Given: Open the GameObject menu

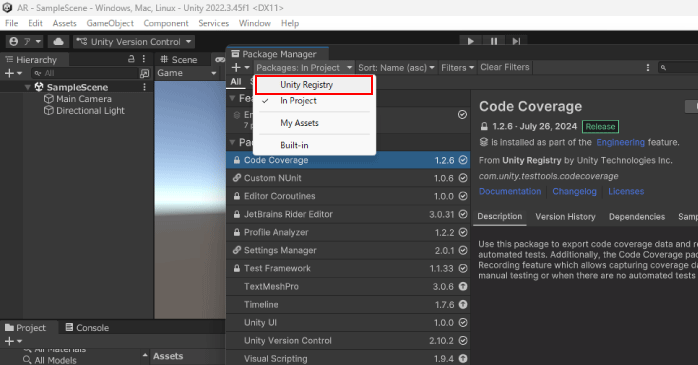Looking at the screenshot, I should tap(110, 23).
